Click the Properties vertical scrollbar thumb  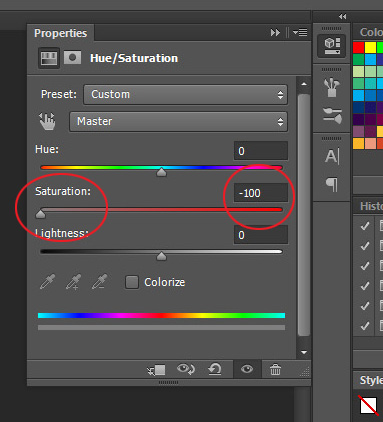point(304,215)
